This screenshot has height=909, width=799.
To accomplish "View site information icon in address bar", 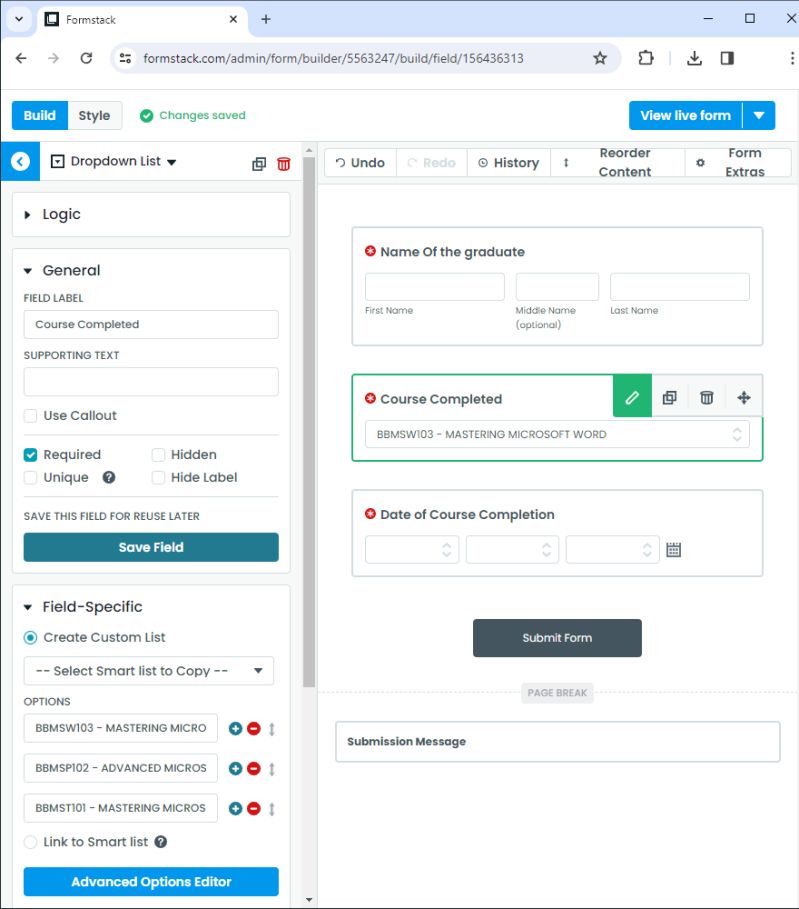I will click(125, 58).
